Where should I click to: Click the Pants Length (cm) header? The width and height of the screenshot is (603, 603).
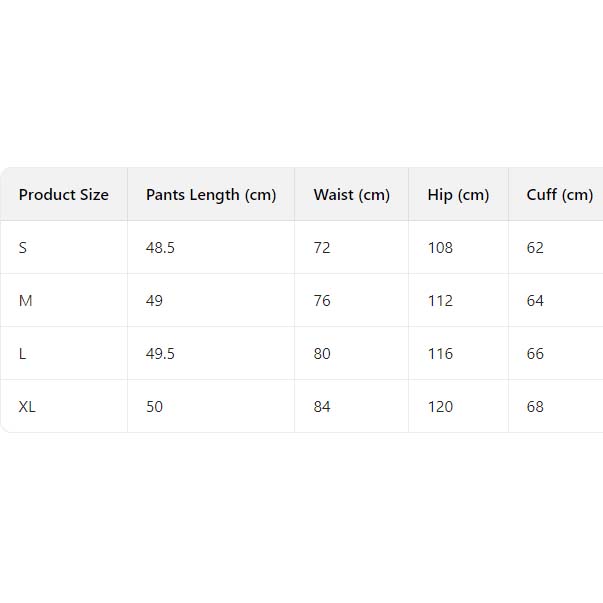click(211, 195)
